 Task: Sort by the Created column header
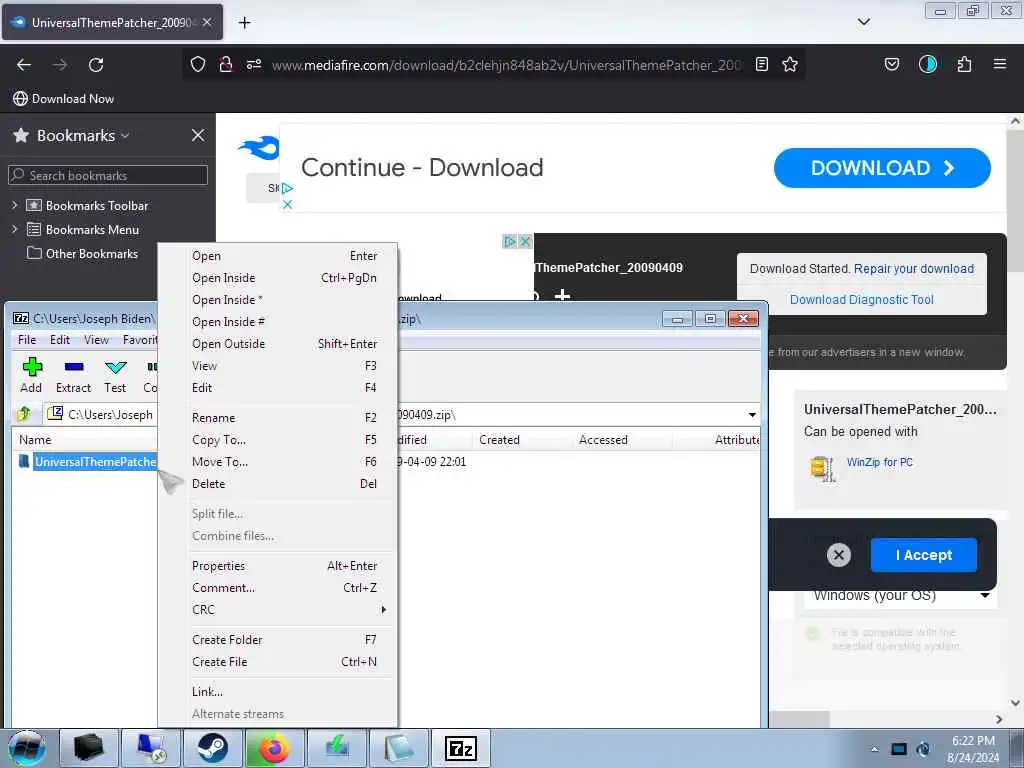(499, 440)
